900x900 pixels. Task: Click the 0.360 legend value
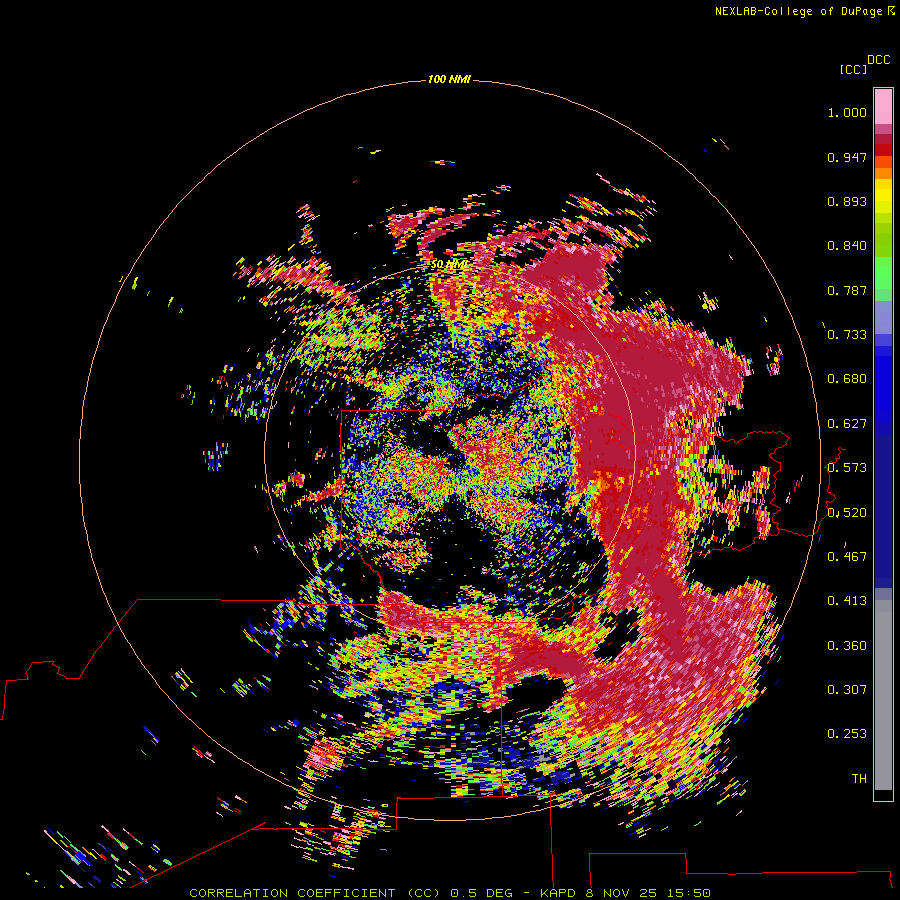click(847, 646)
